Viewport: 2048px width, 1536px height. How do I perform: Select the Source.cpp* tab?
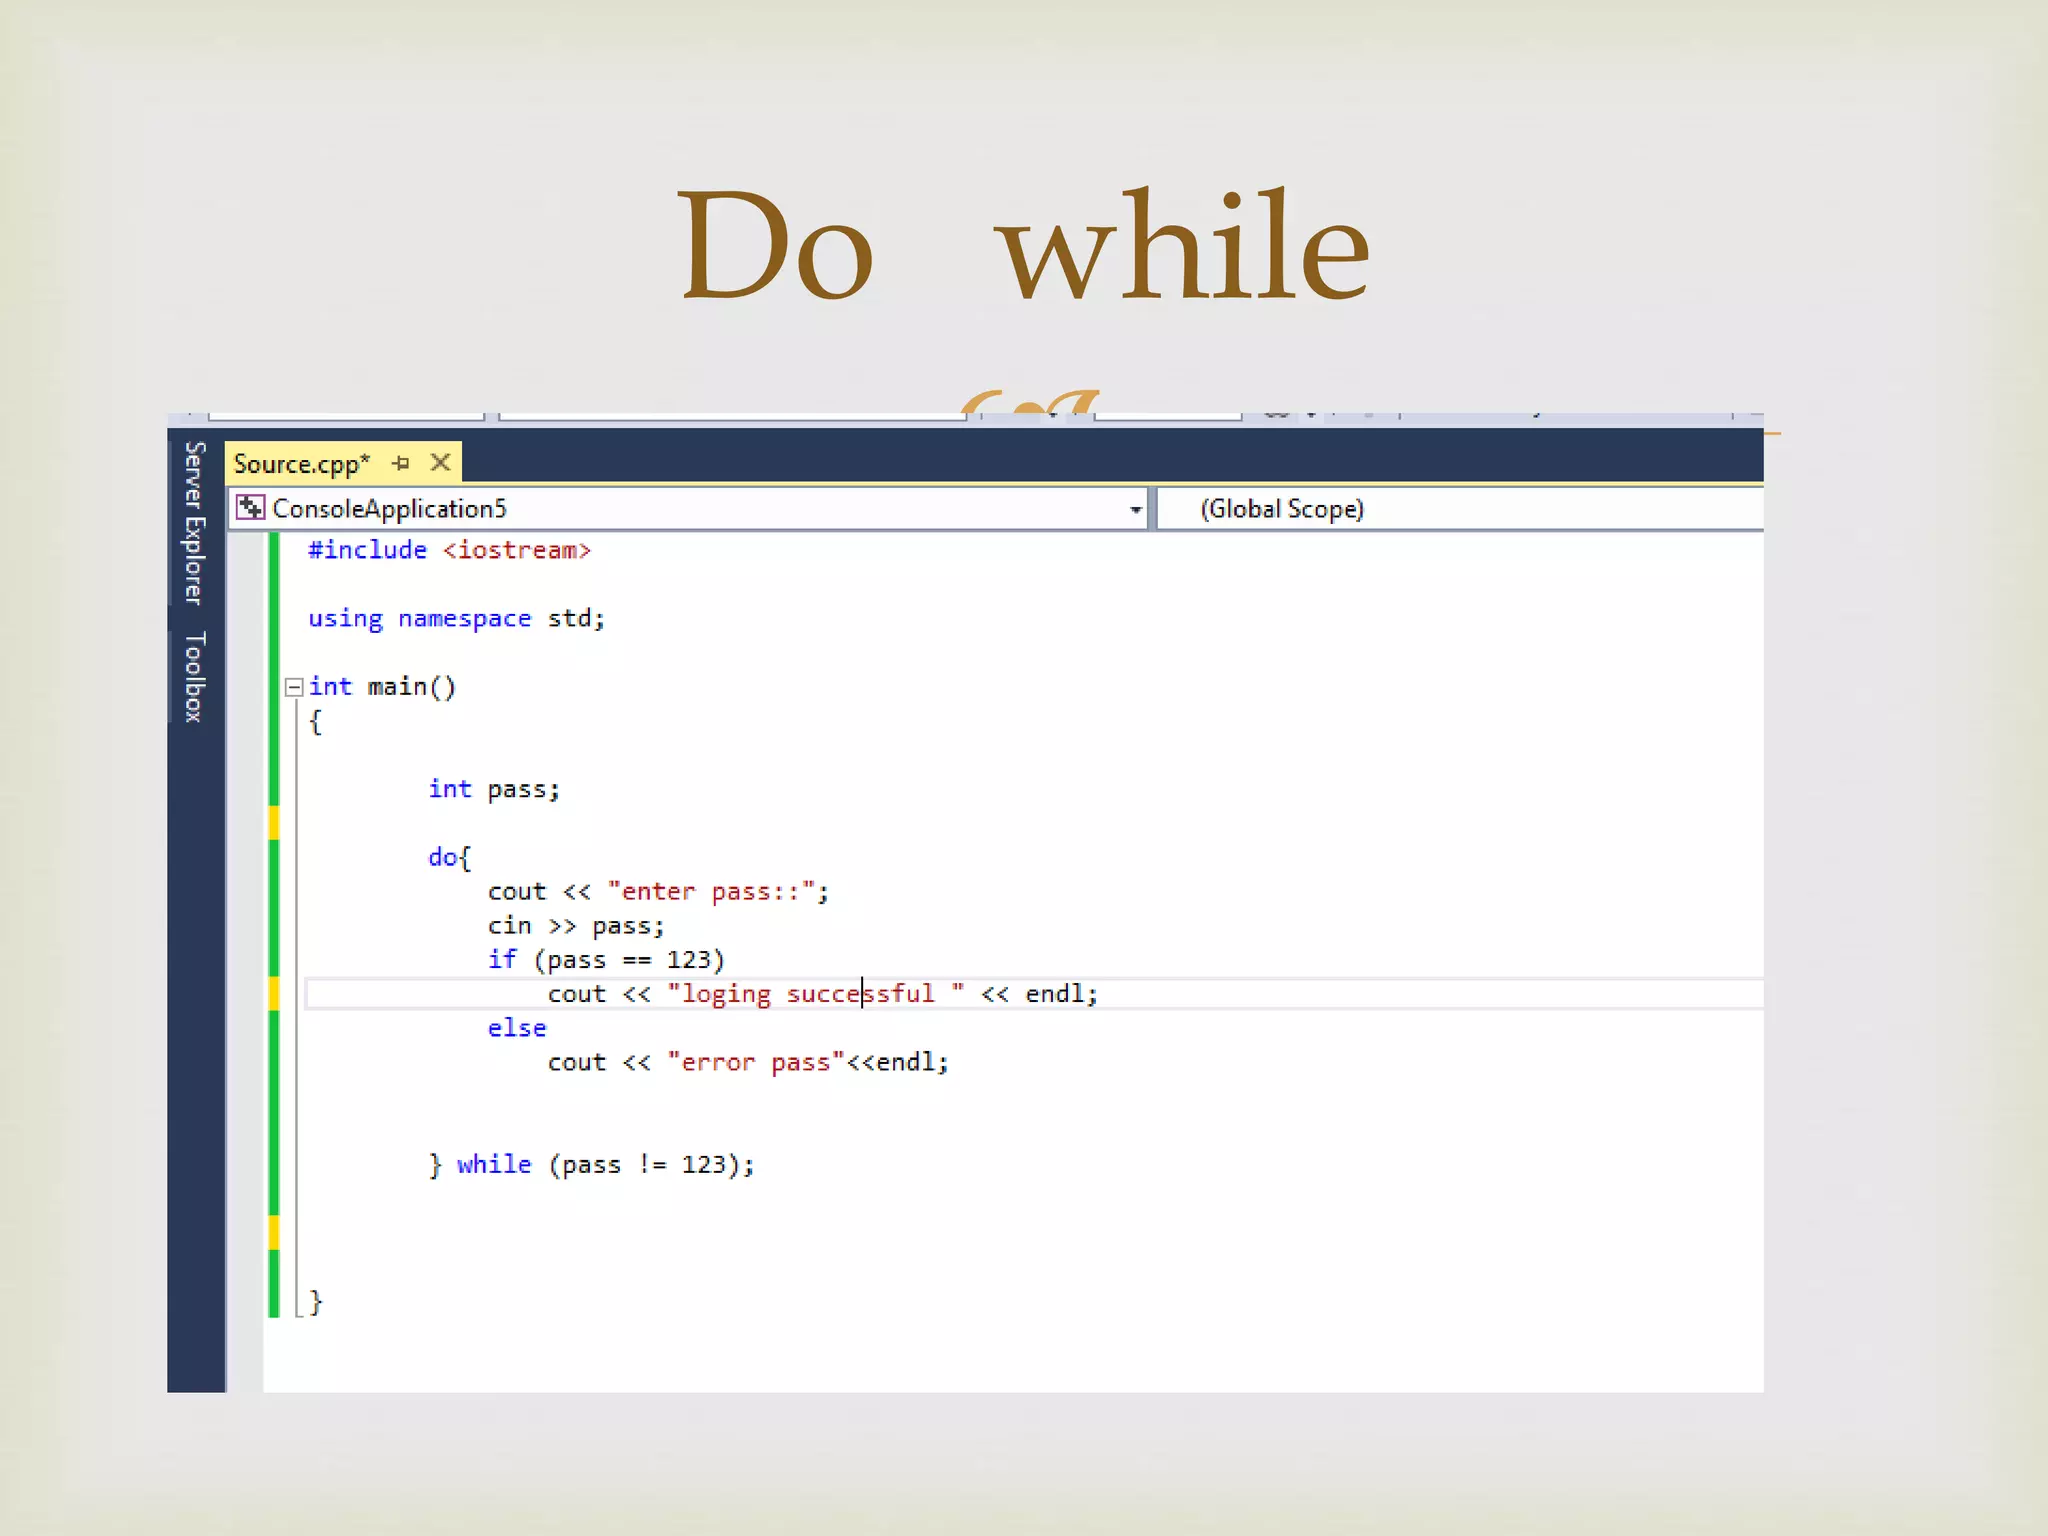301,464
